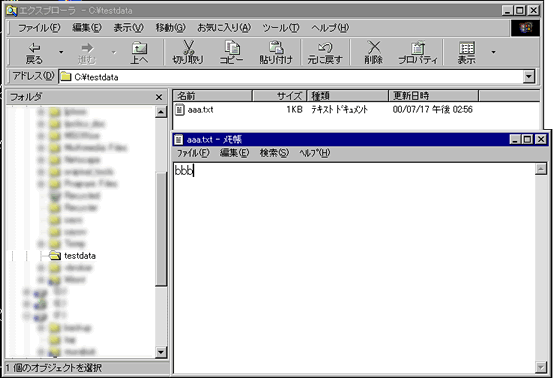
Task: Click the 1KB size cell
Action: pyautogui.click(x=294, y=110)
